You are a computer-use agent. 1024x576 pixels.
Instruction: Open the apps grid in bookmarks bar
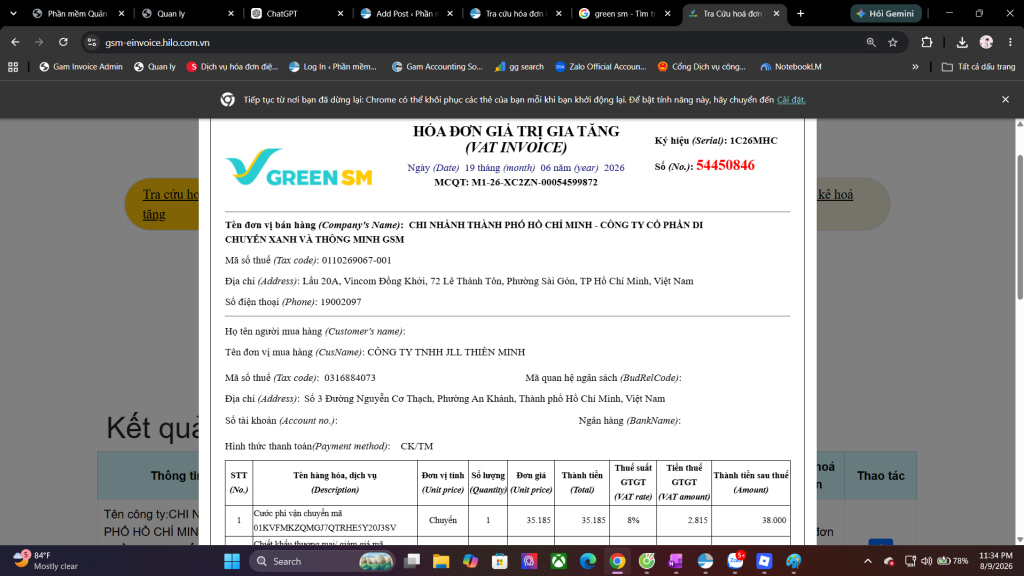13,67
